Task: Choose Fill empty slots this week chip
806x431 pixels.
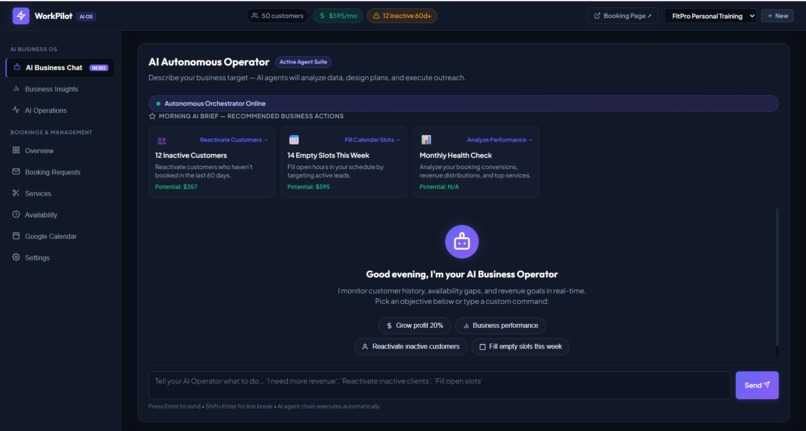Action: click(520, 347)
